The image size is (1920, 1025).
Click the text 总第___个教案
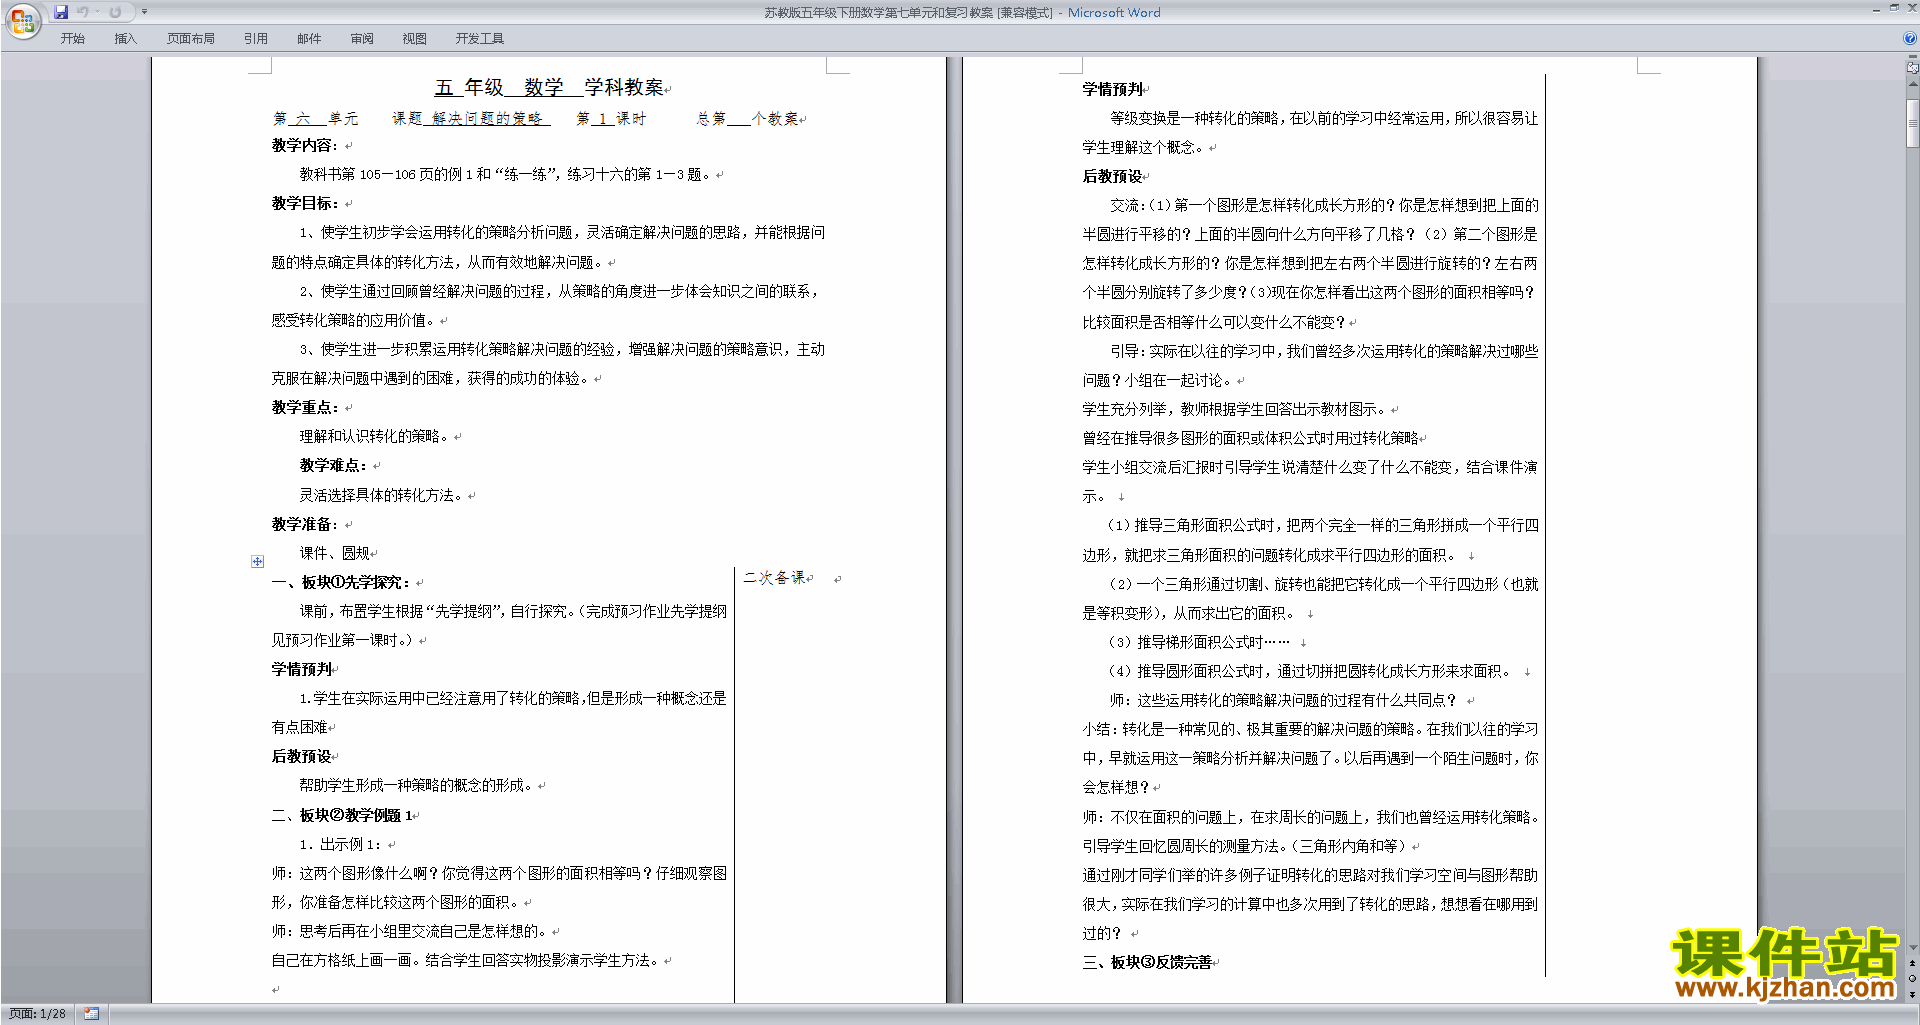coord(747,118)
